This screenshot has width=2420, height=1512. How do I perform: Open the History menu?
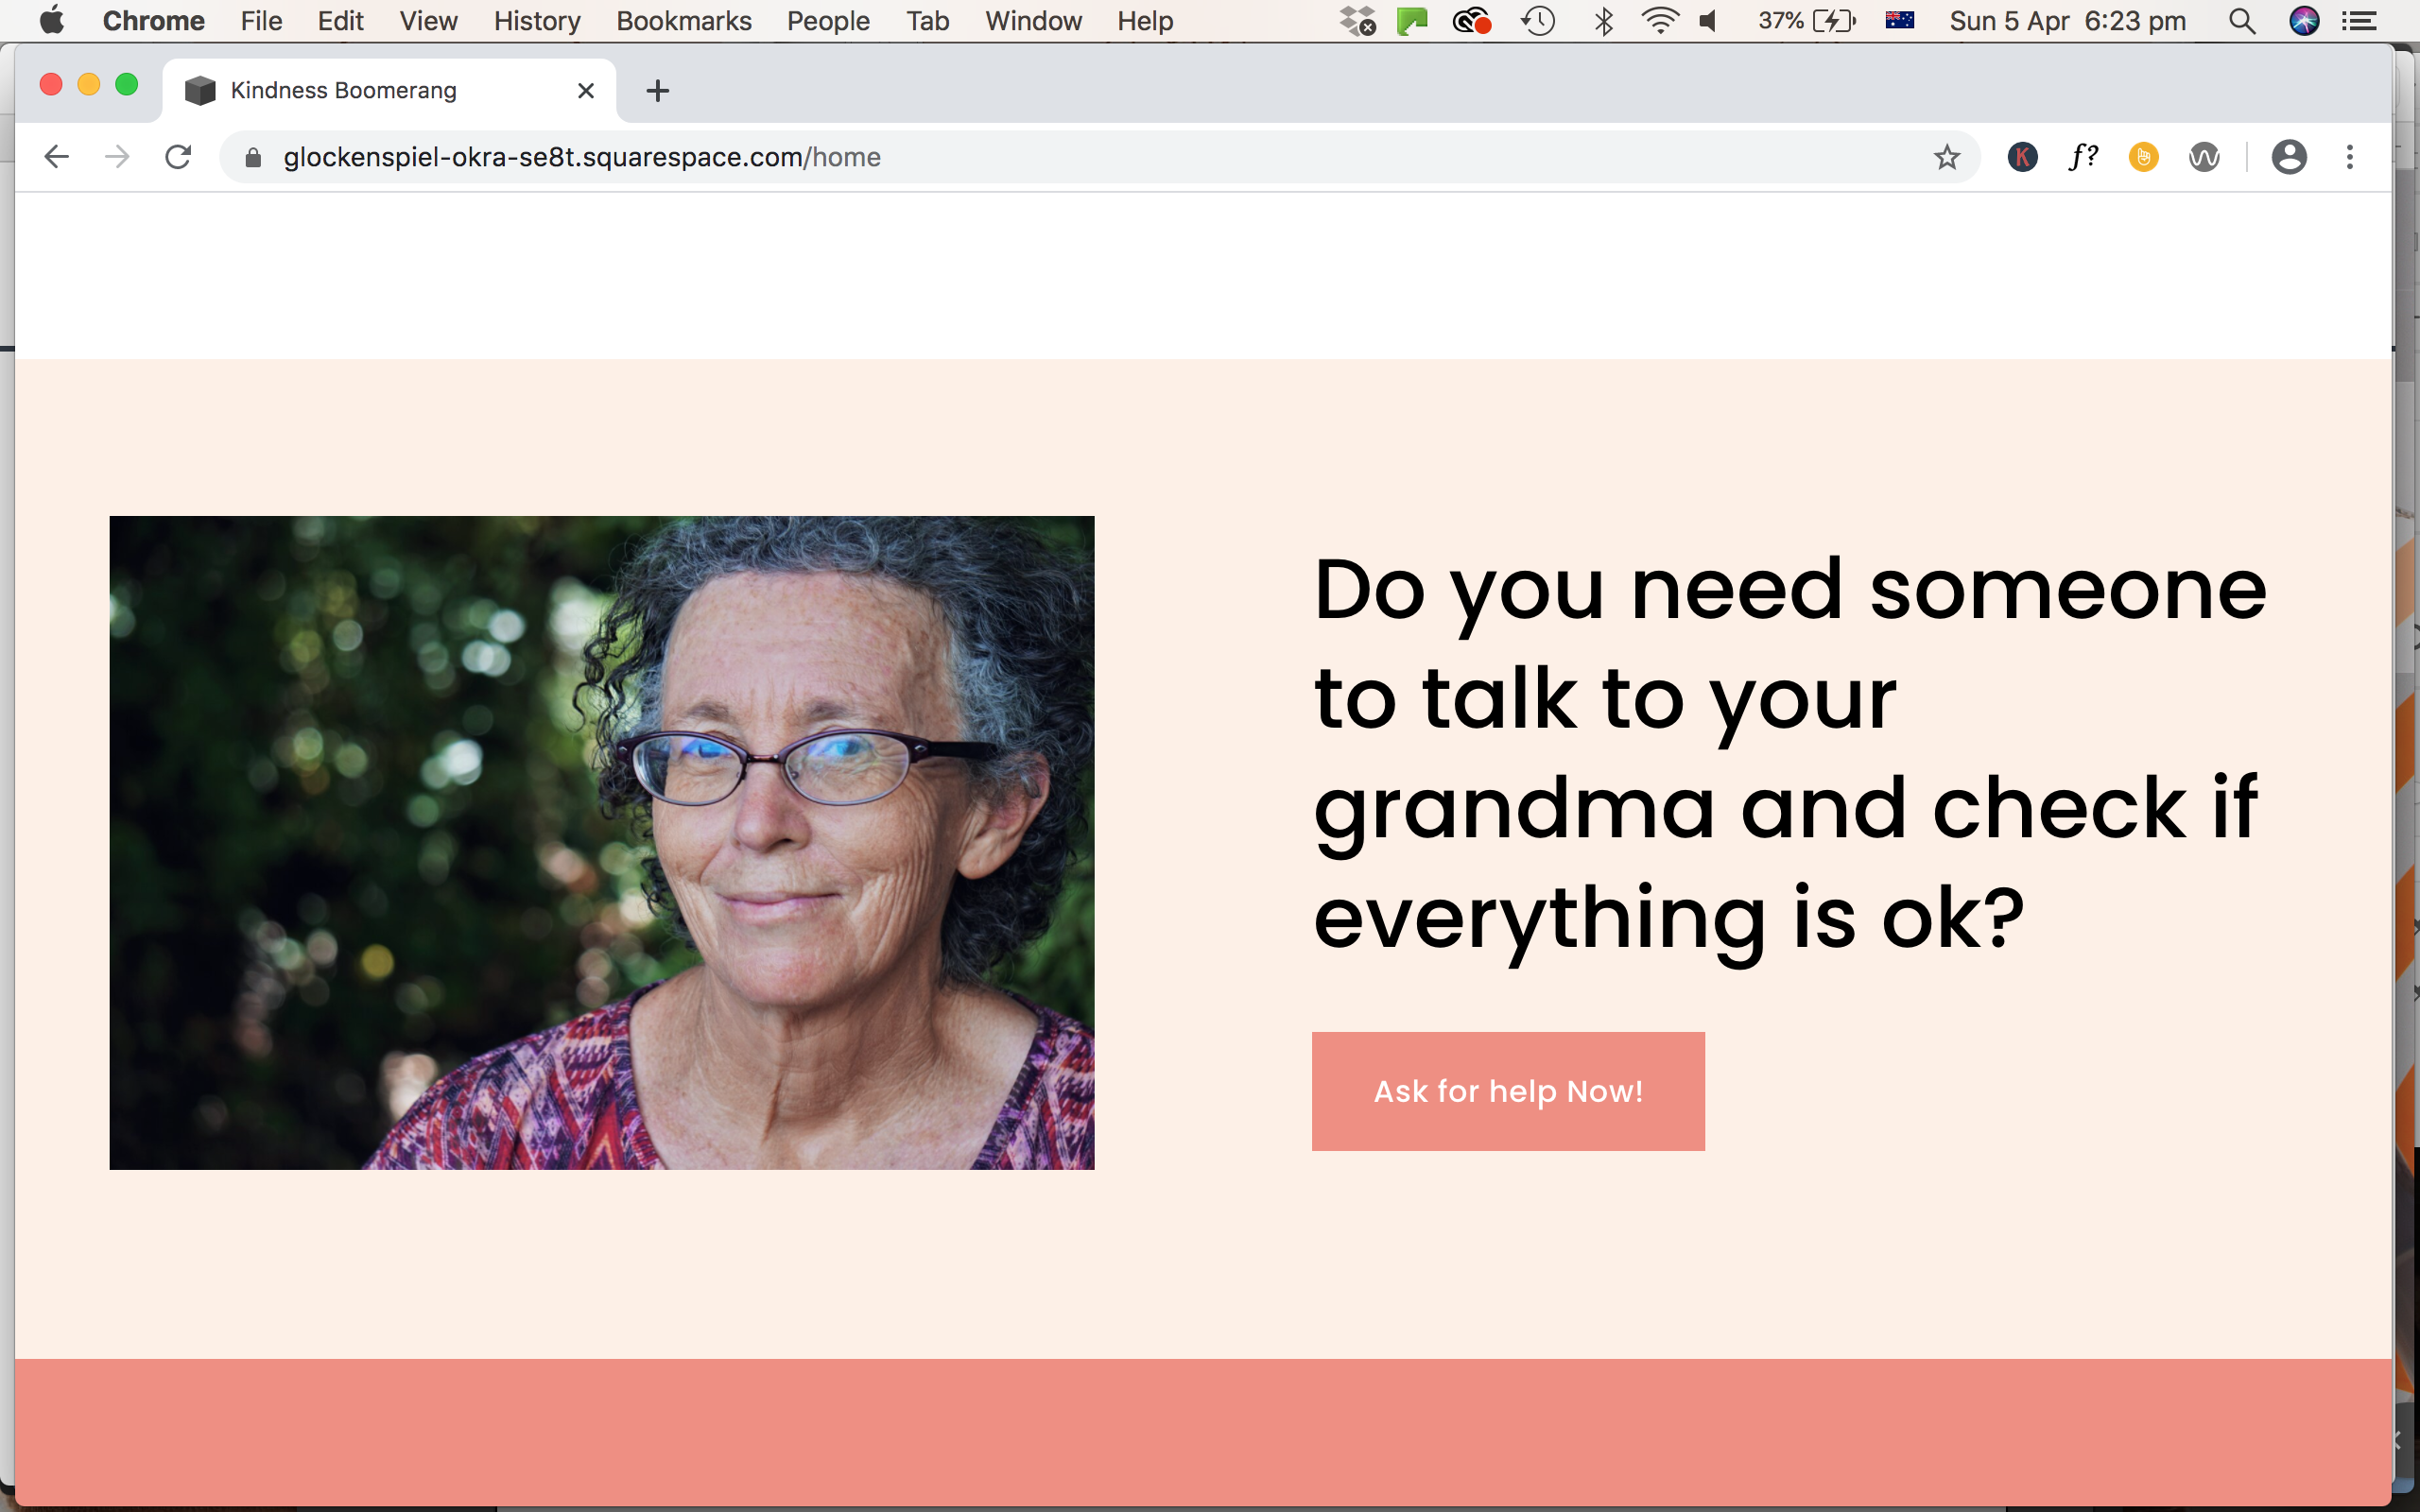[536, 20]
